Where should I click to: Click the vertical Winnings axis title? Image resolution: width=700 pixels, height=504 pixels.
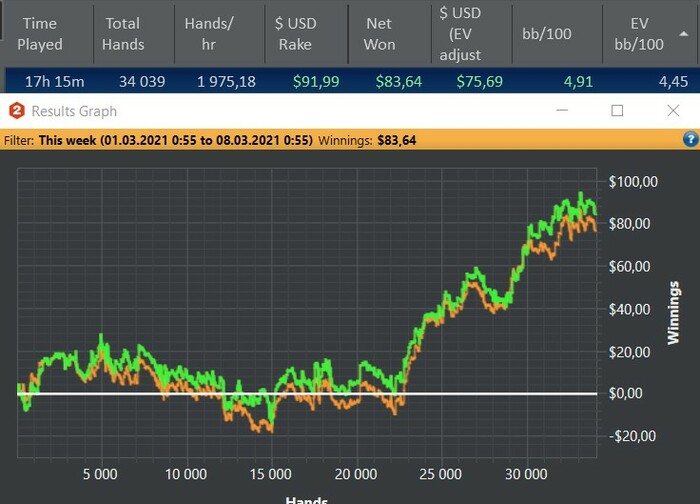[x=673, y=312]
